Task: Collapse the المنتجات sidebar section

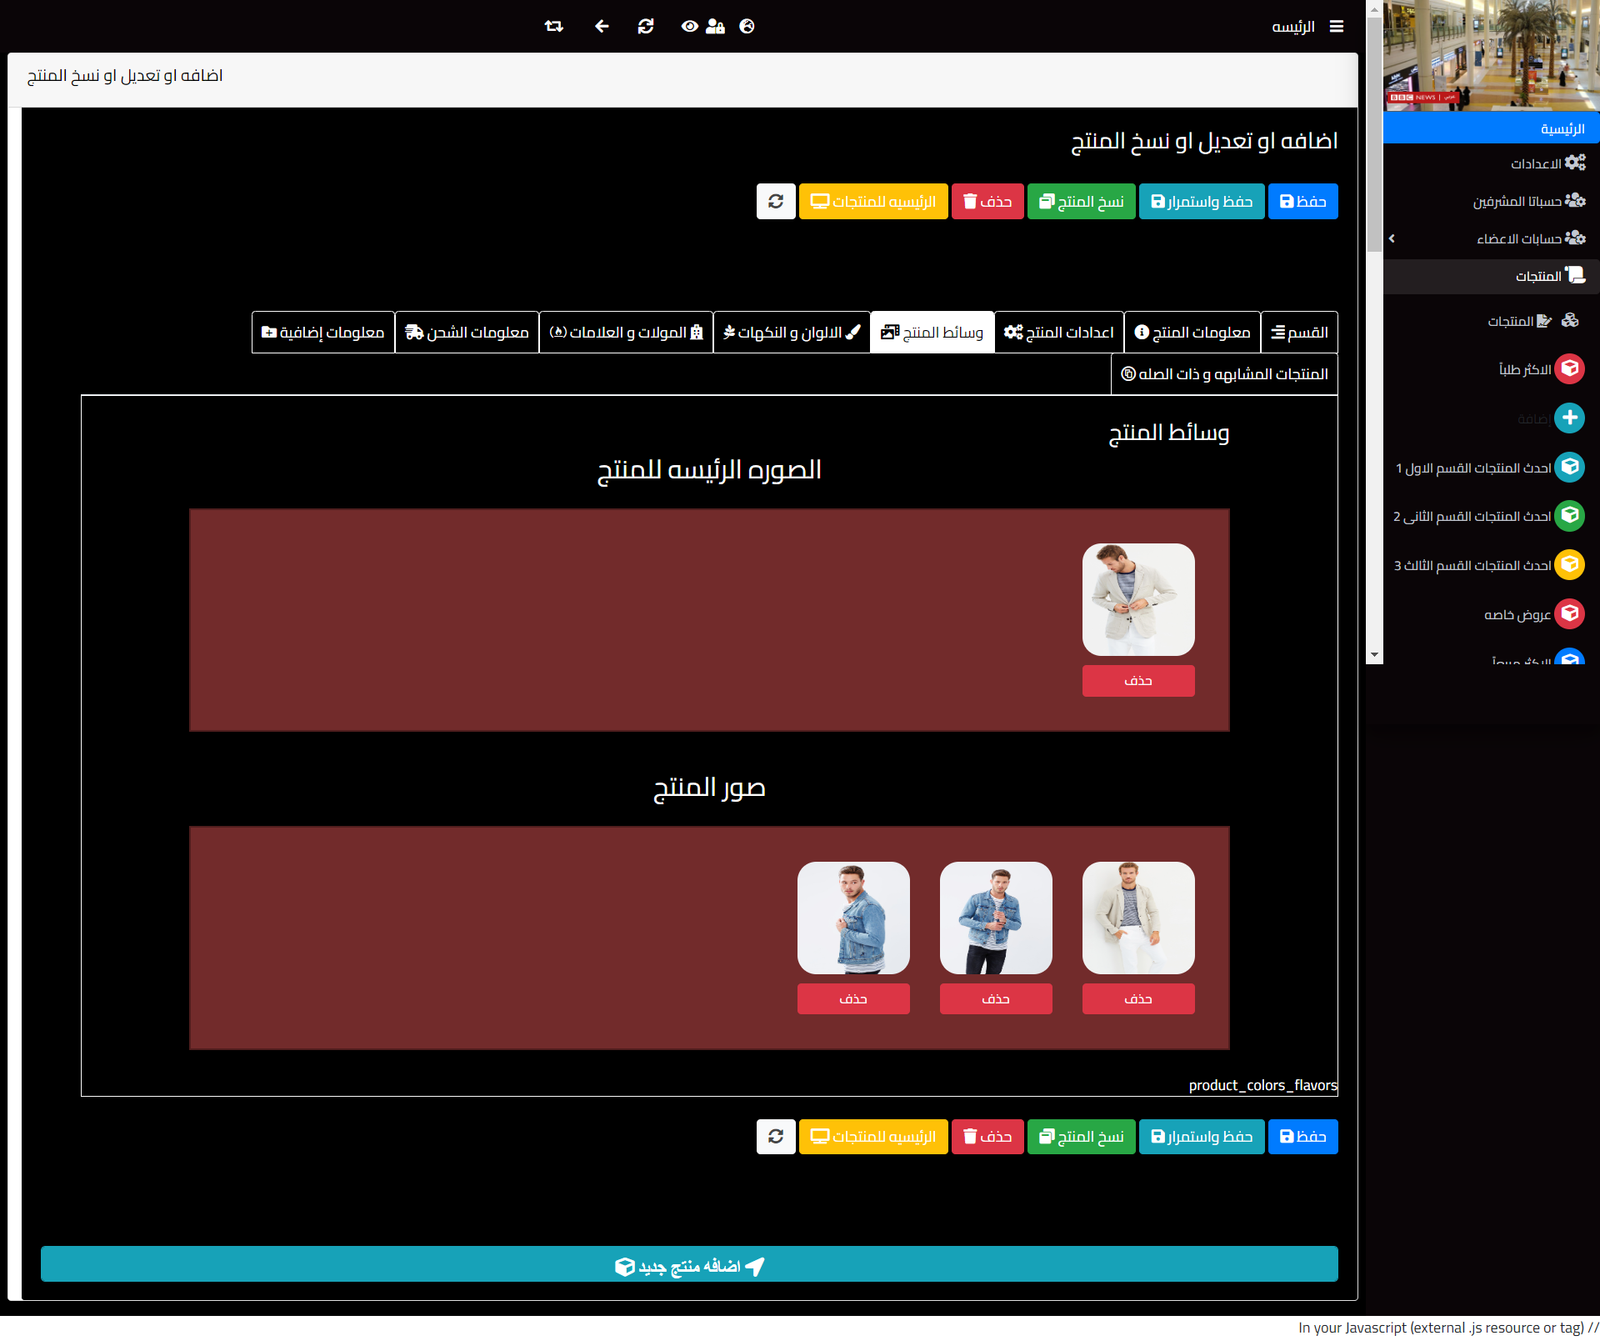Action: click(1538, 276)
